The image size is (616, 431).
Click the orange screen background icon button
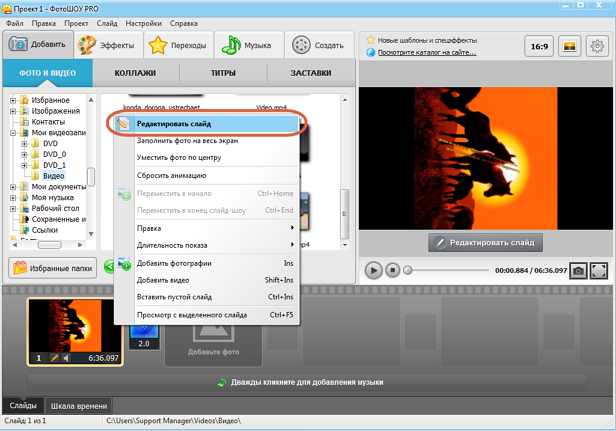pyautogui.click(x=569, y=46)
